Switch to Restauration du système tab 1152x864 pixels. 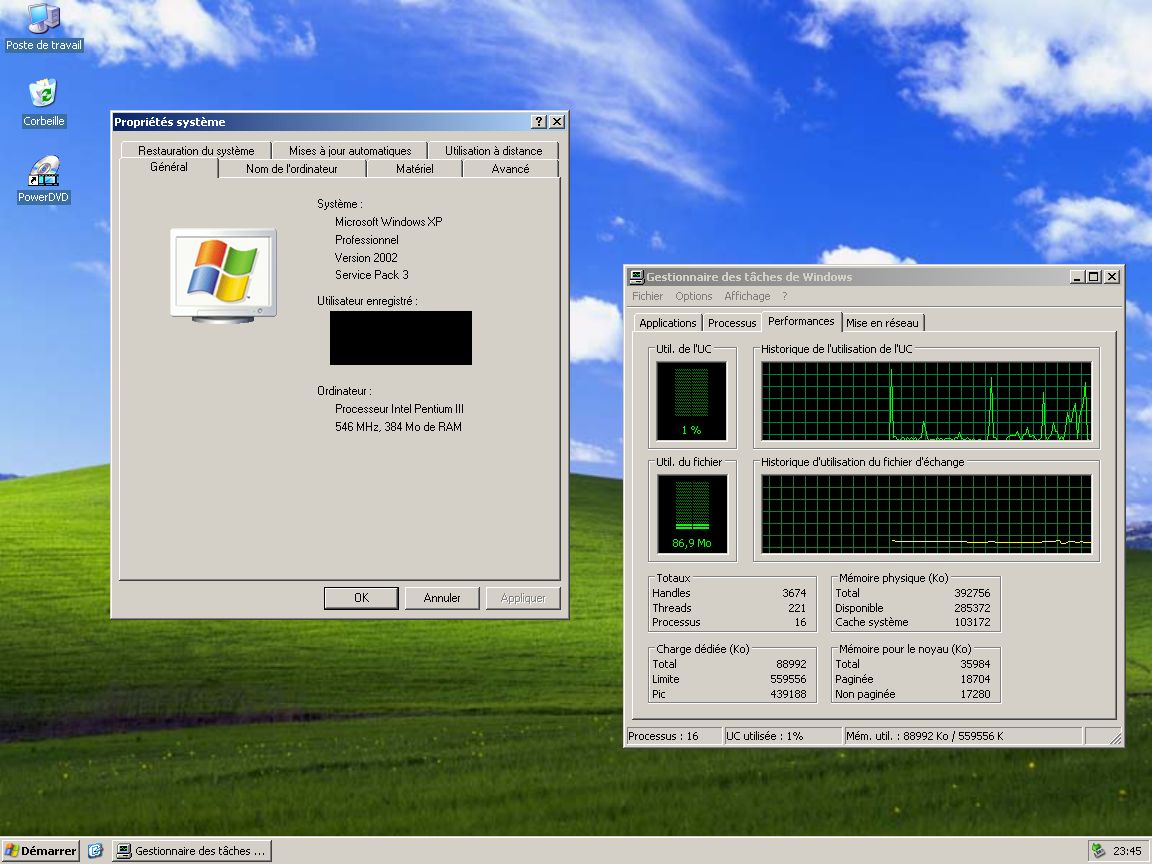pyautogui.click(x=196, y=151)
